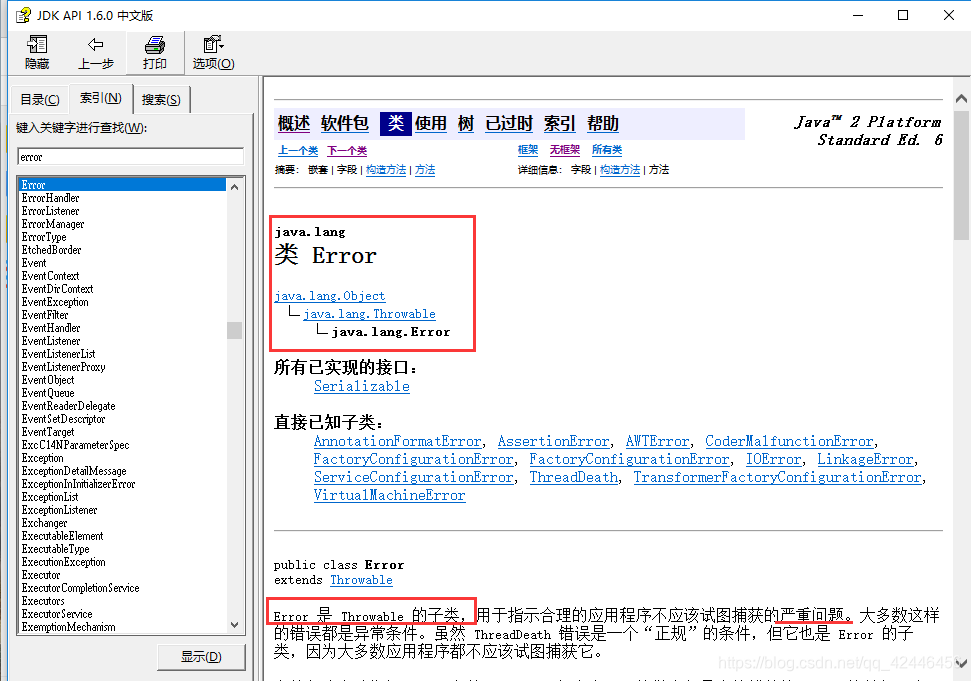Click the index list scroll-down arrow

234,625
